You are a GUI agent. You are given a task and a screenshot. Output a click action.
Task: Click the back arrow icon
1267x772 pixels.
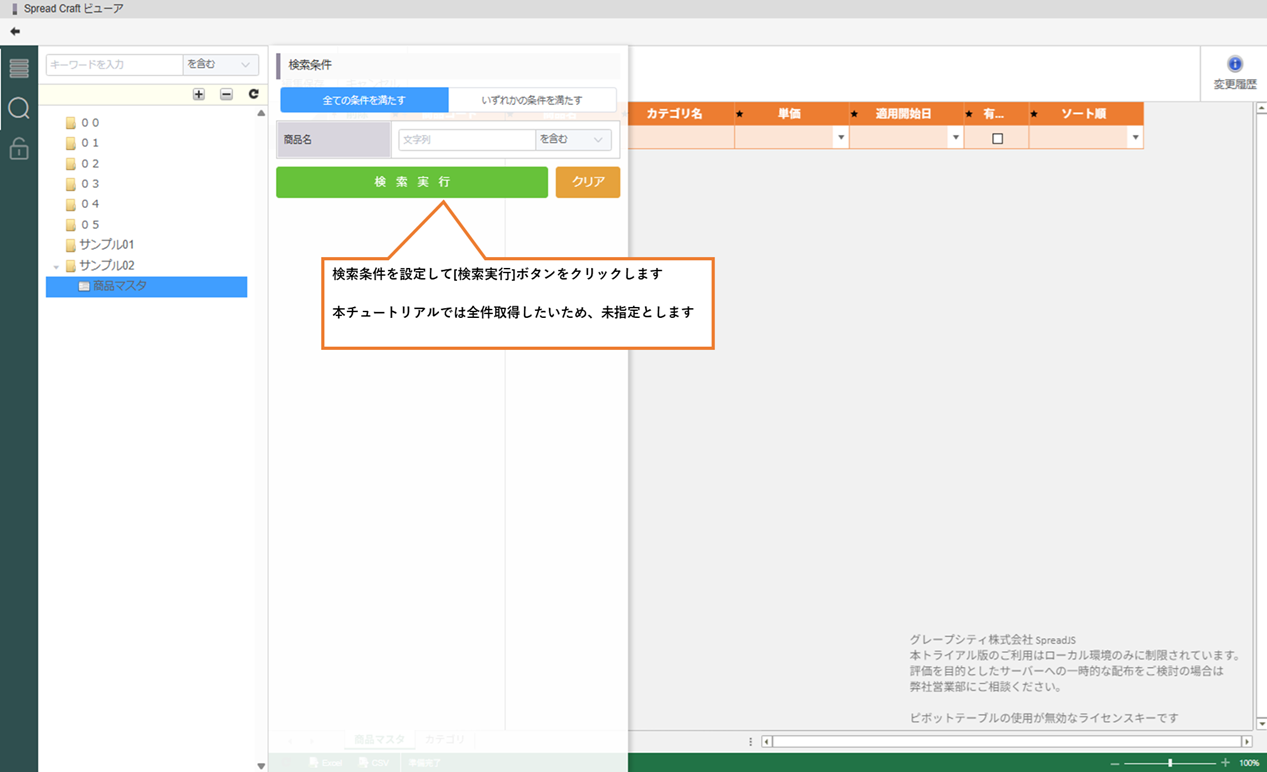(15, 31)
